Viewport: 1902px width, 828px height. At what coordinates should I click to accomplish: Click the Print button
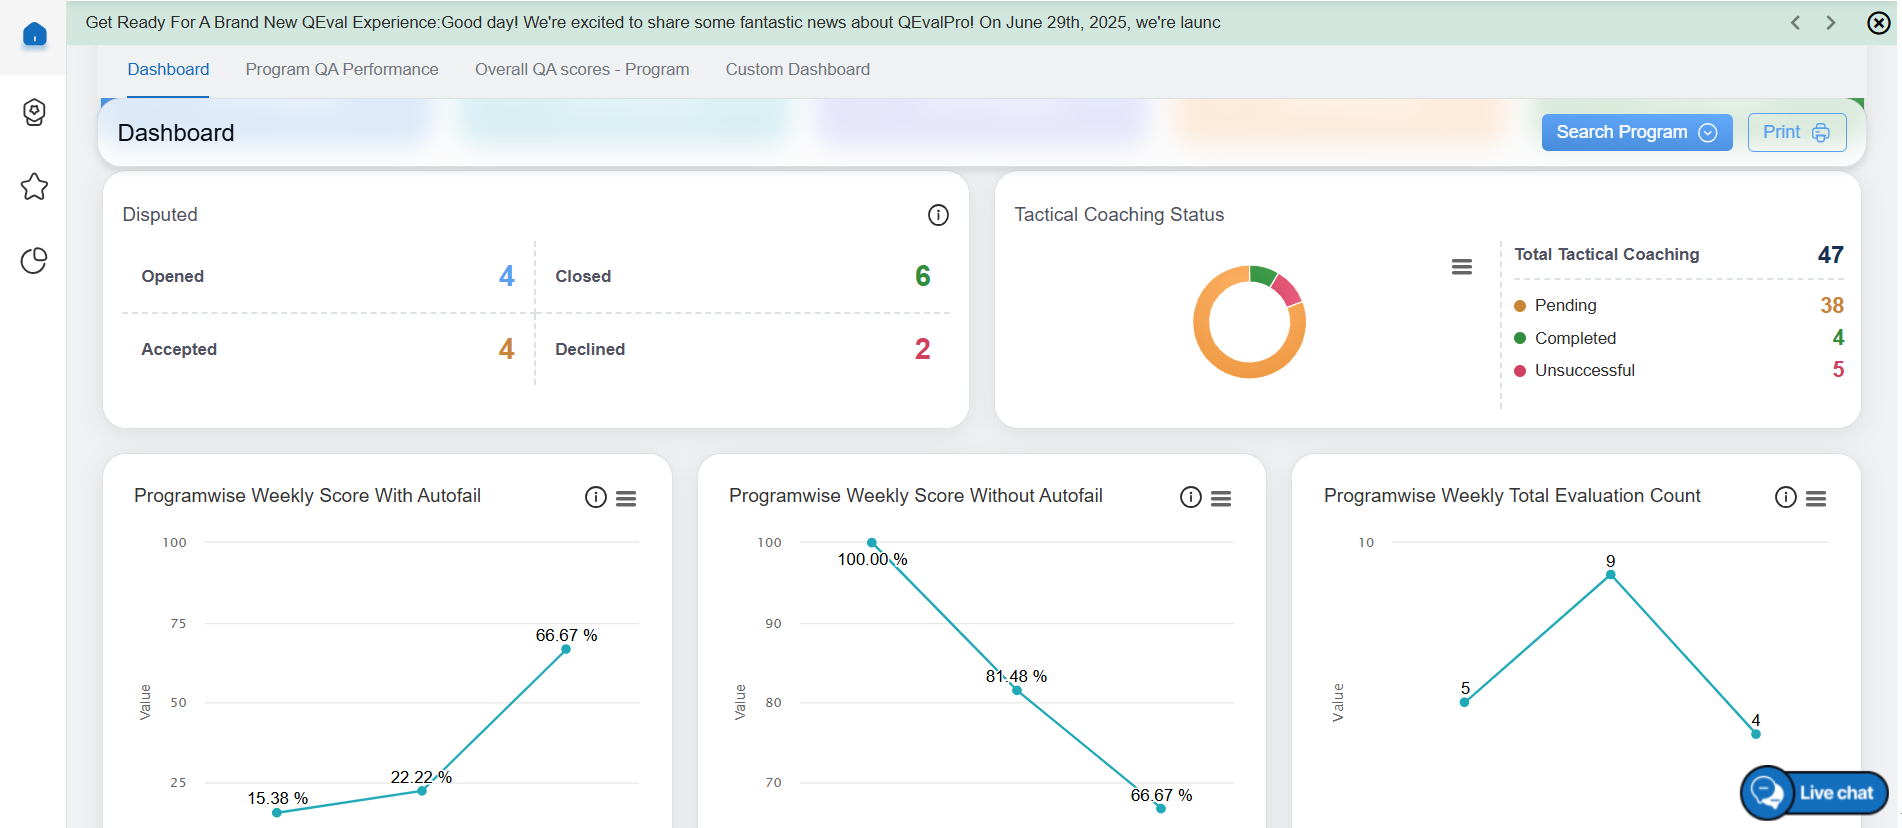pyautogui.click(x=1796, y=133)
